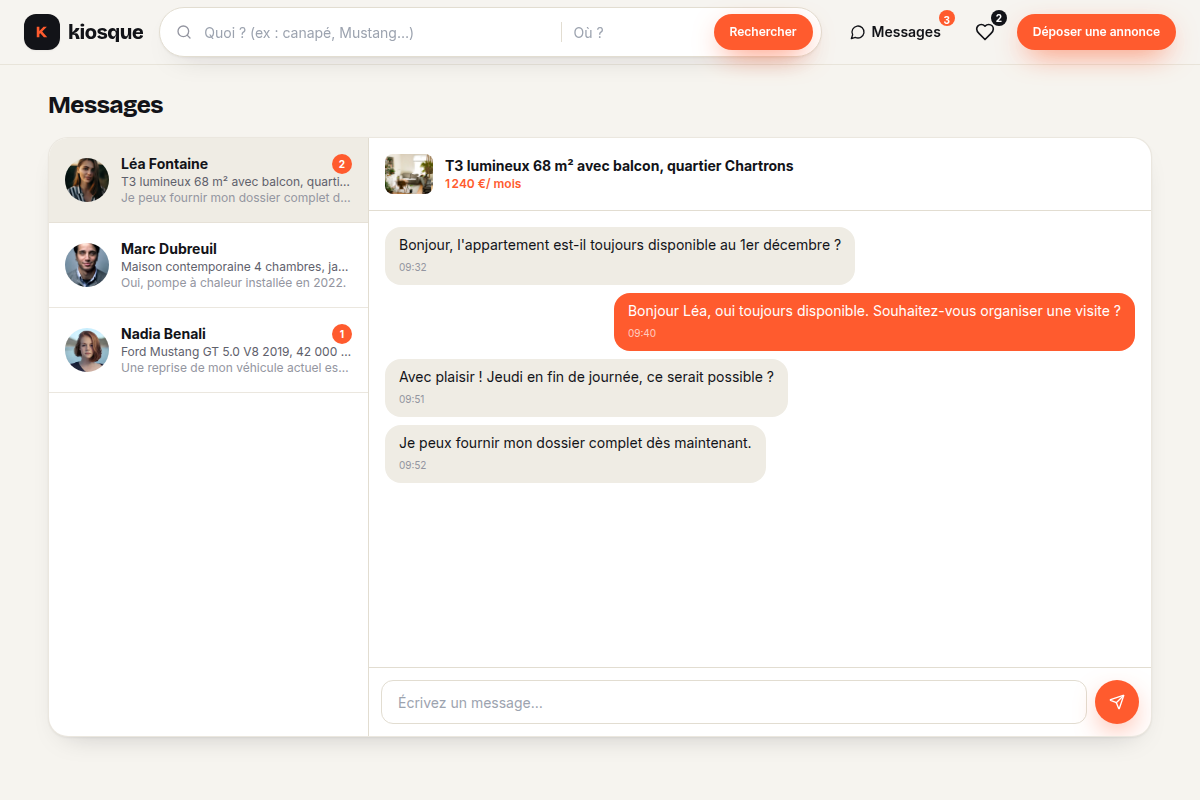Open listing title "T3 lumineux 68 m² avec balcon, quartier Chartrons"

(619, 166)
